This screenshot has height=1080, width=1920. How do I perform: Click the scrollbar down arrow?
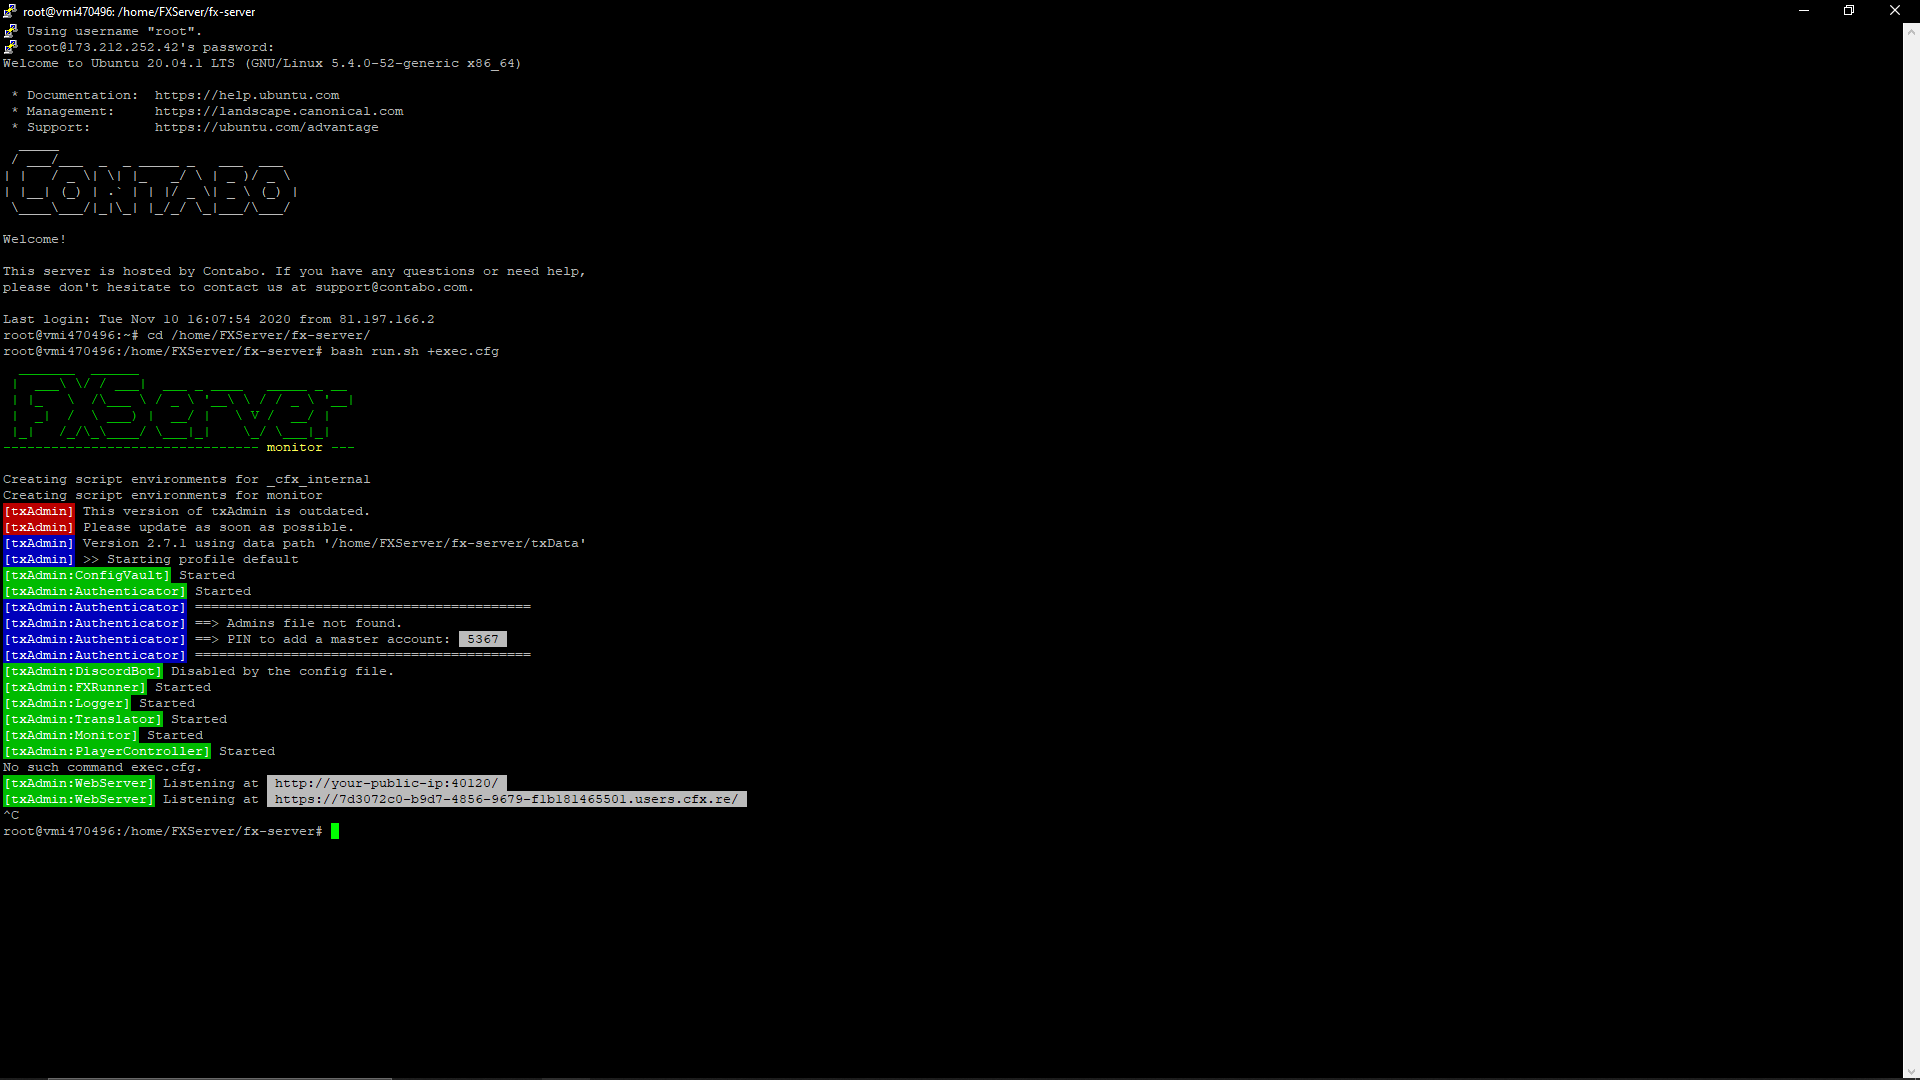point(1911,1071)
